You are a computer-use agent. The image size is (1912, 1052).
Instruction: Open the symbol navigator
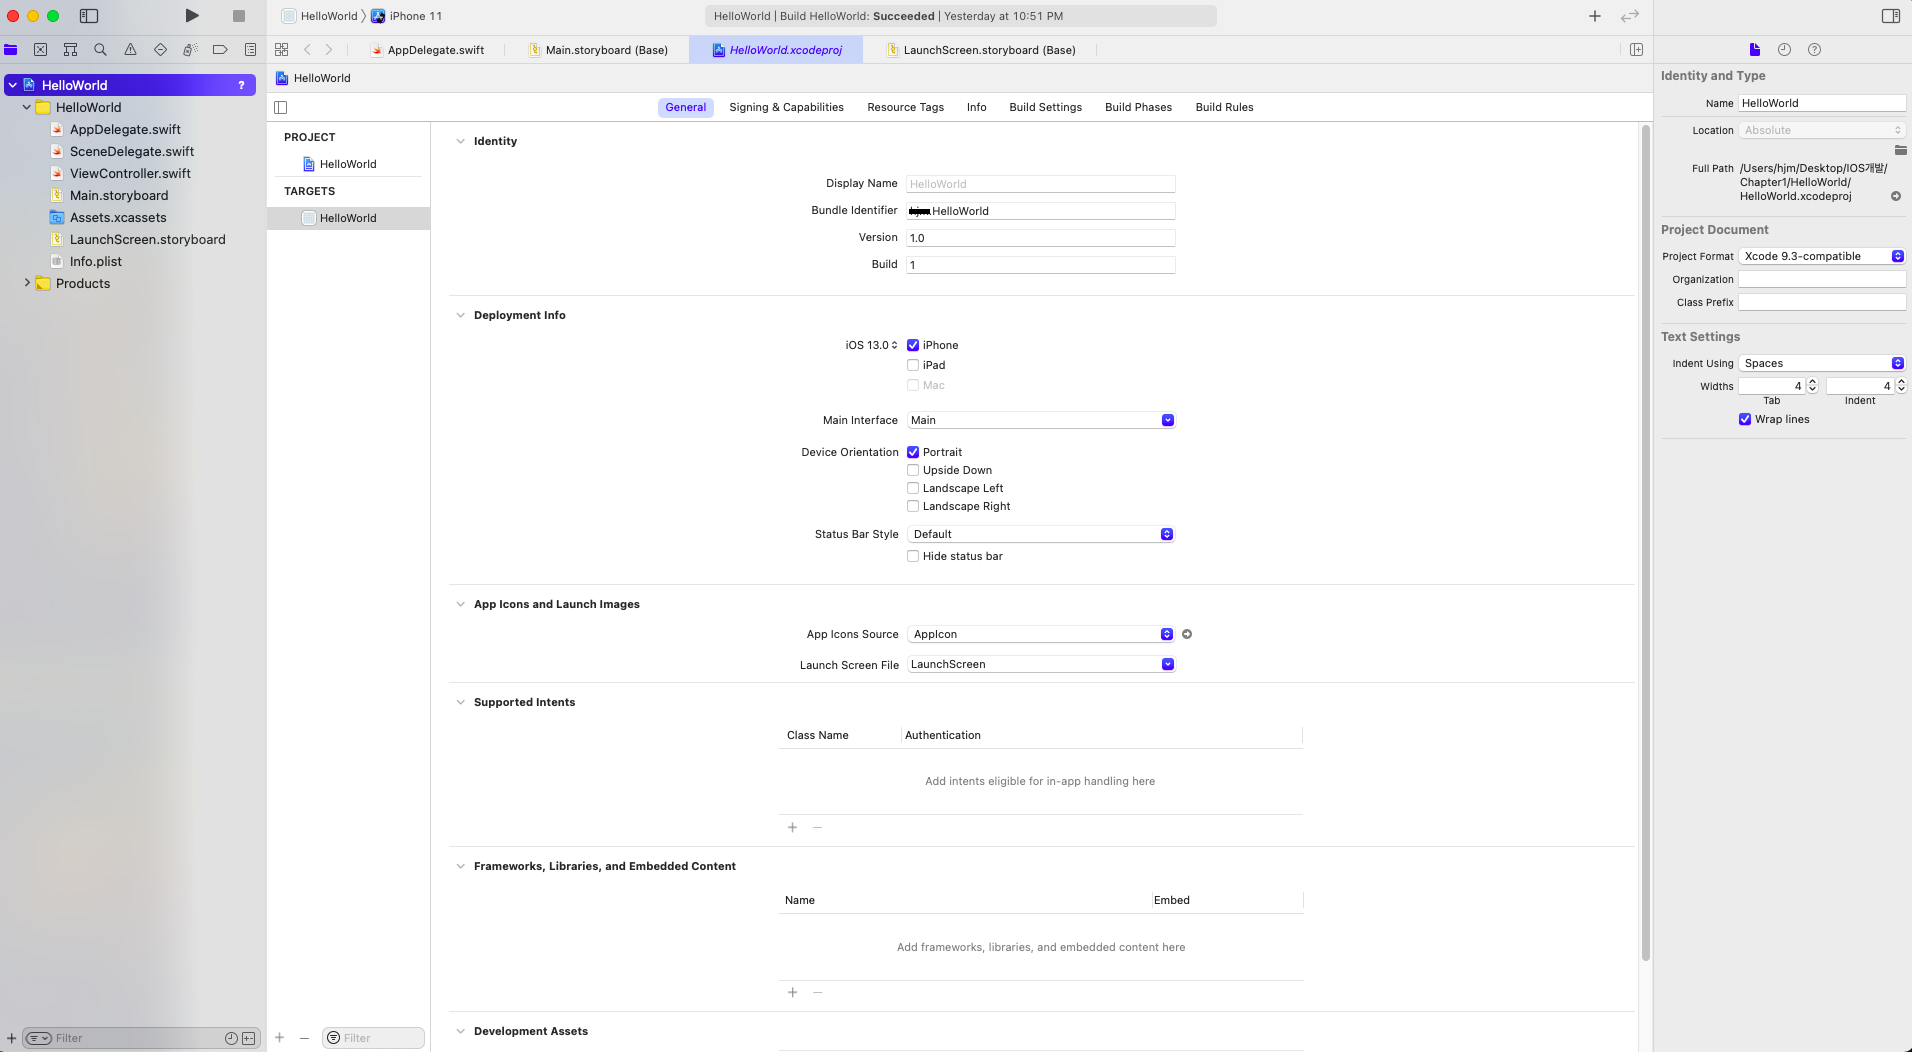coord(70,49)
